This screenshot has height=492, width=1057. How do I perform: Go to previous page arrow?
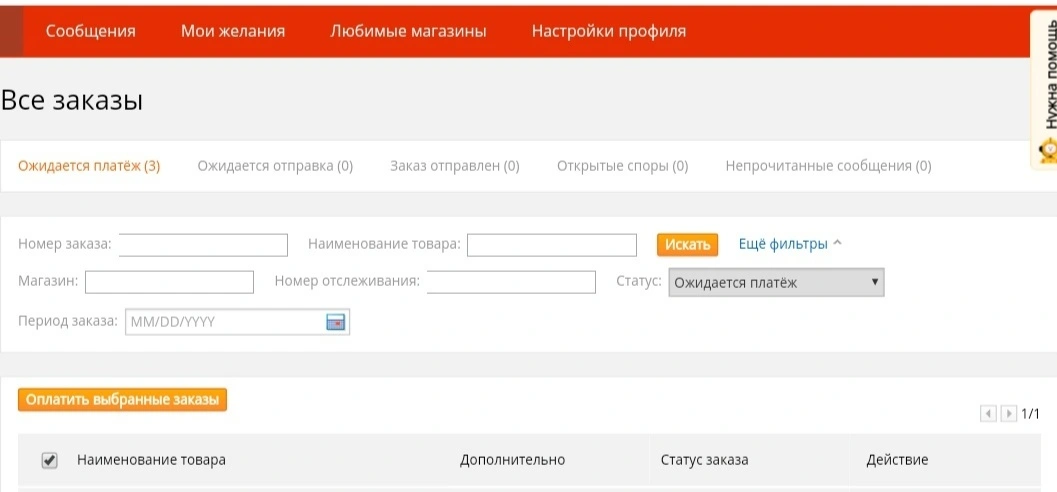point(988,413)
